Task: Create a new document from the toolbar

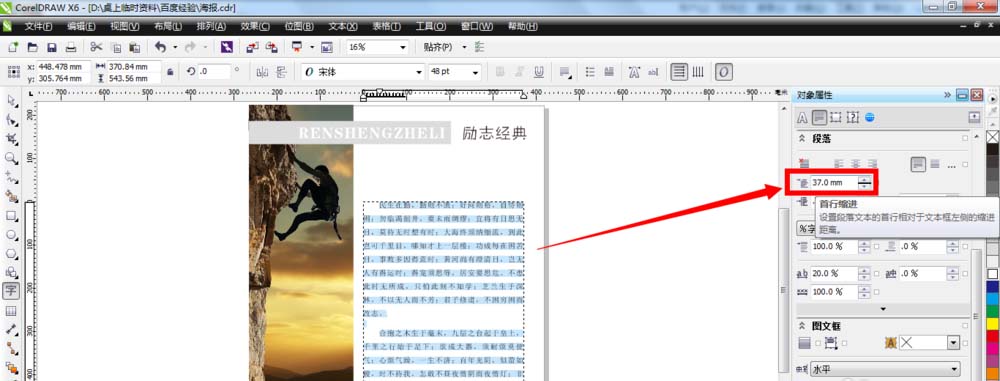Action: click(13, 48)
